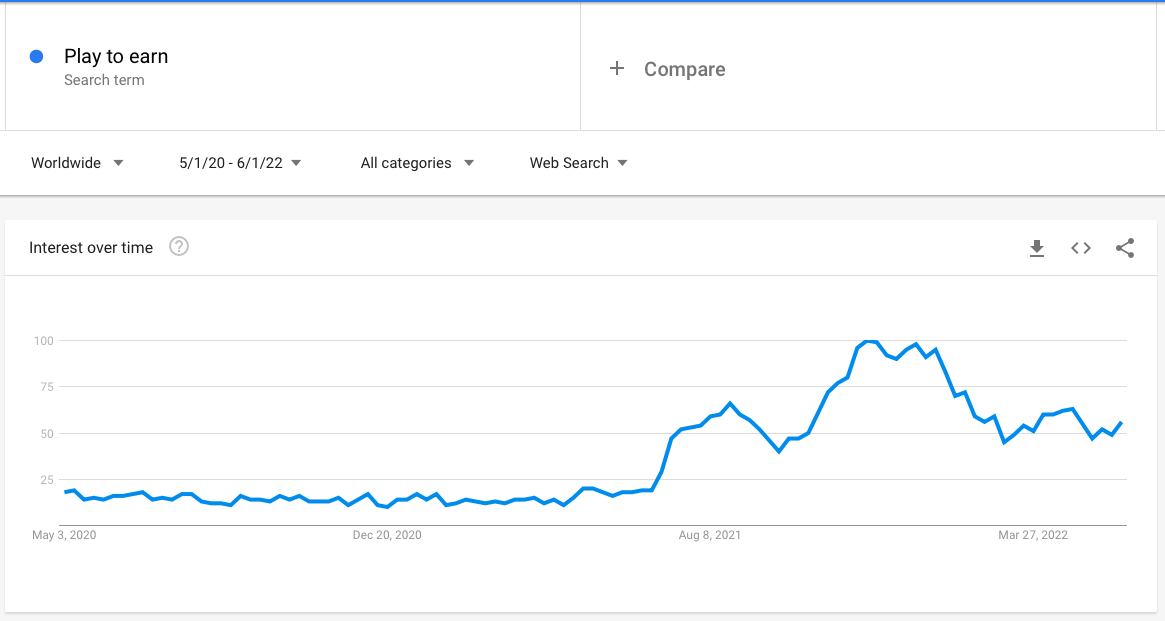Viewport: 1165px width, 621px height.
Task: Click the blue dot beside Play to earn
Action: point(37,57)
